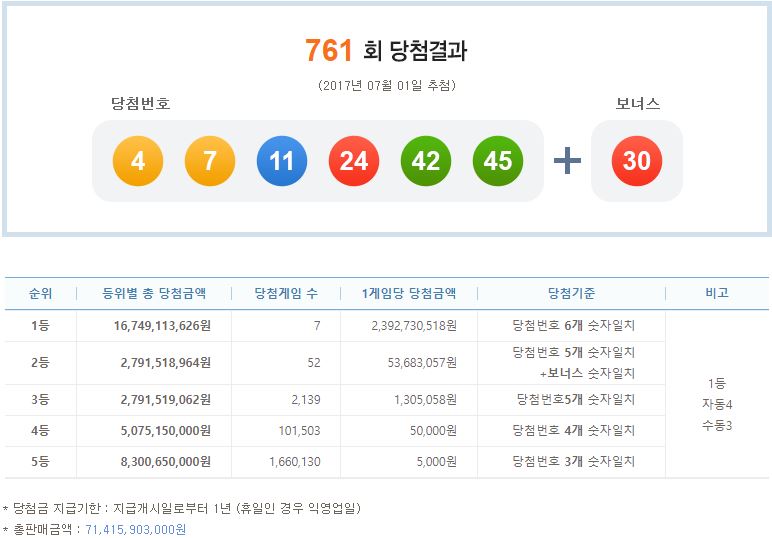The image size is (772, 538).
Task: Click the 등위별 총 당첨금액 column header
Action: tap(154, 293)
